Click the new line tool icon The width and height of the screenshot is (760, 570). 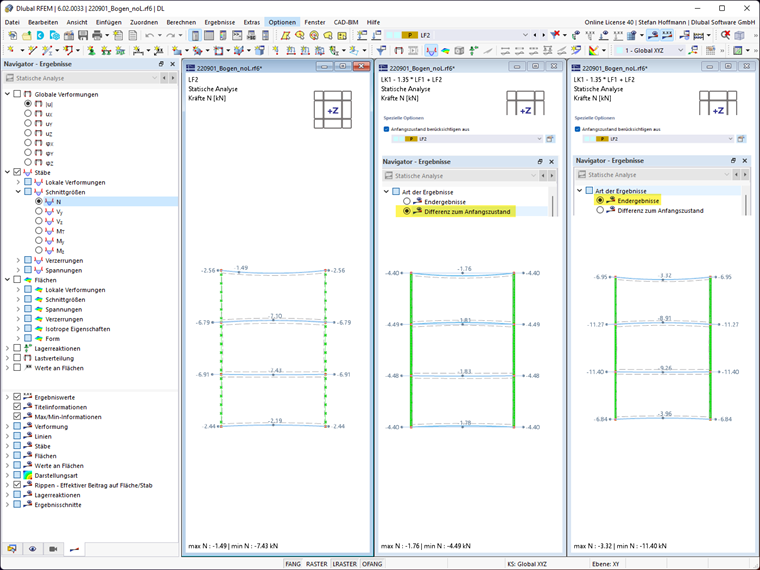pos(32,50)
